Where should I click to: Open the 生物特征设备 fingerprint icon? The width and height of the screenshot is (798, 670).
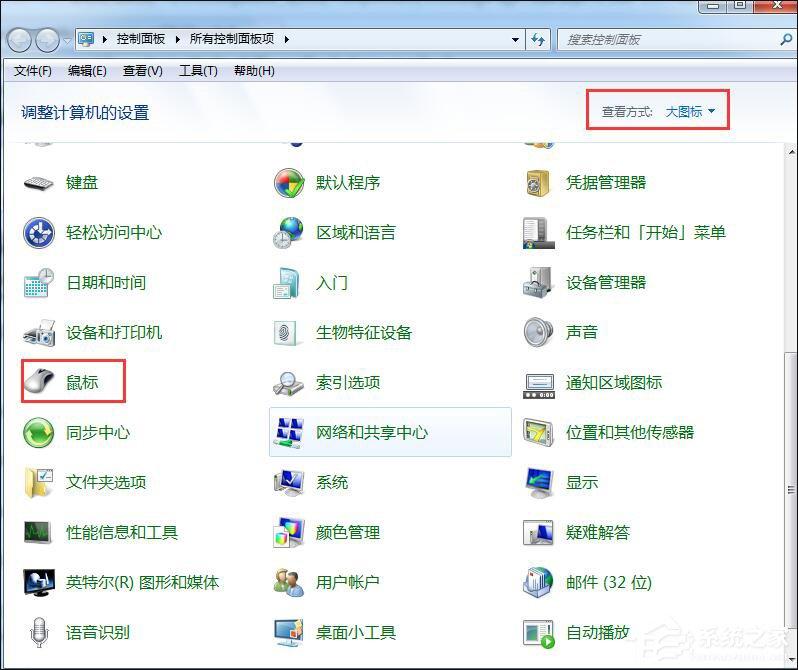click(x=287, y=332)
